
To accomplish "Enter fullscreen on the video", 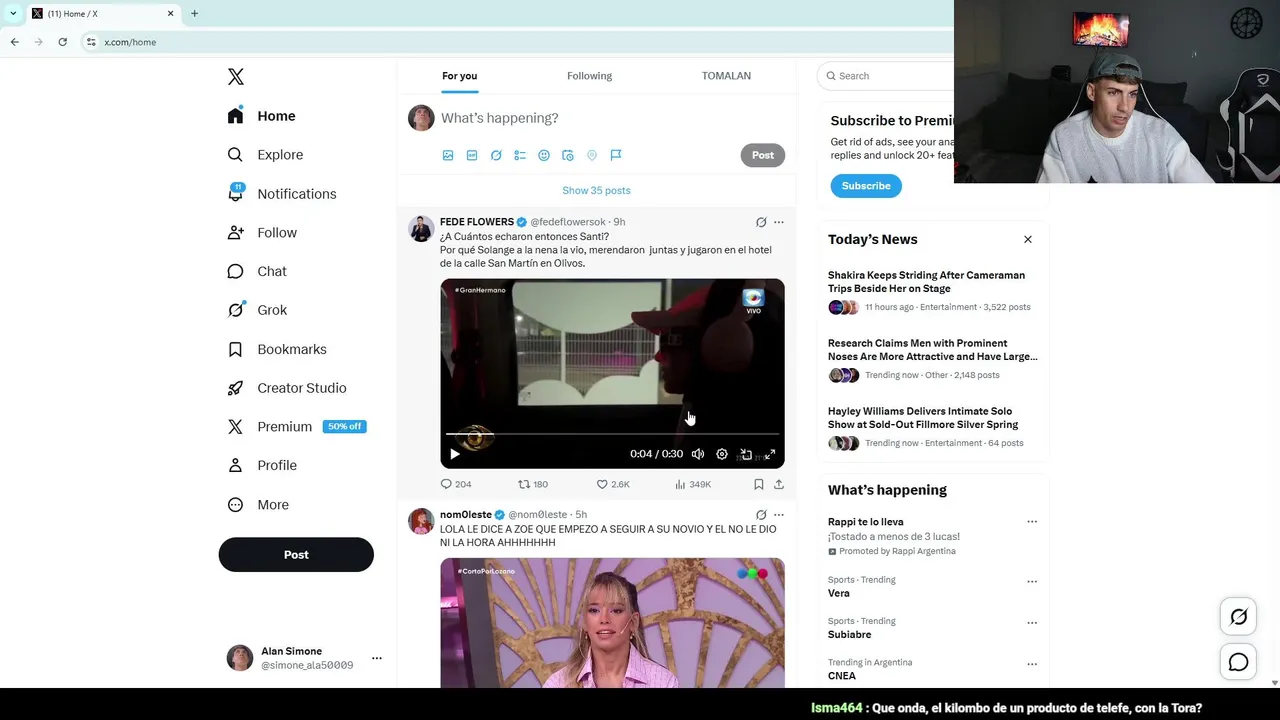I will point(770,454).
